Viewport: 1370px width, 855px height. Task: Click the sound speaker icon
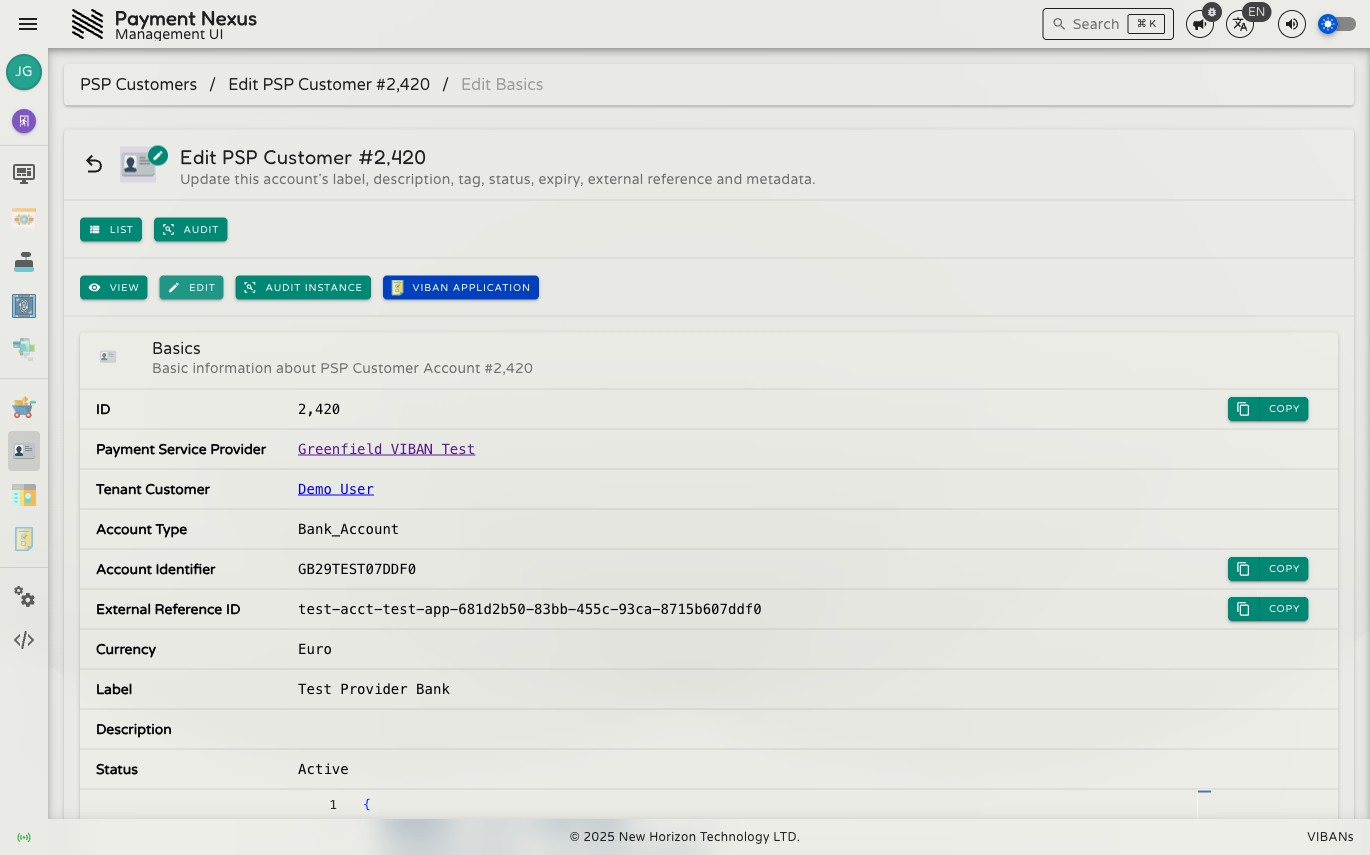coord(1292,24)
